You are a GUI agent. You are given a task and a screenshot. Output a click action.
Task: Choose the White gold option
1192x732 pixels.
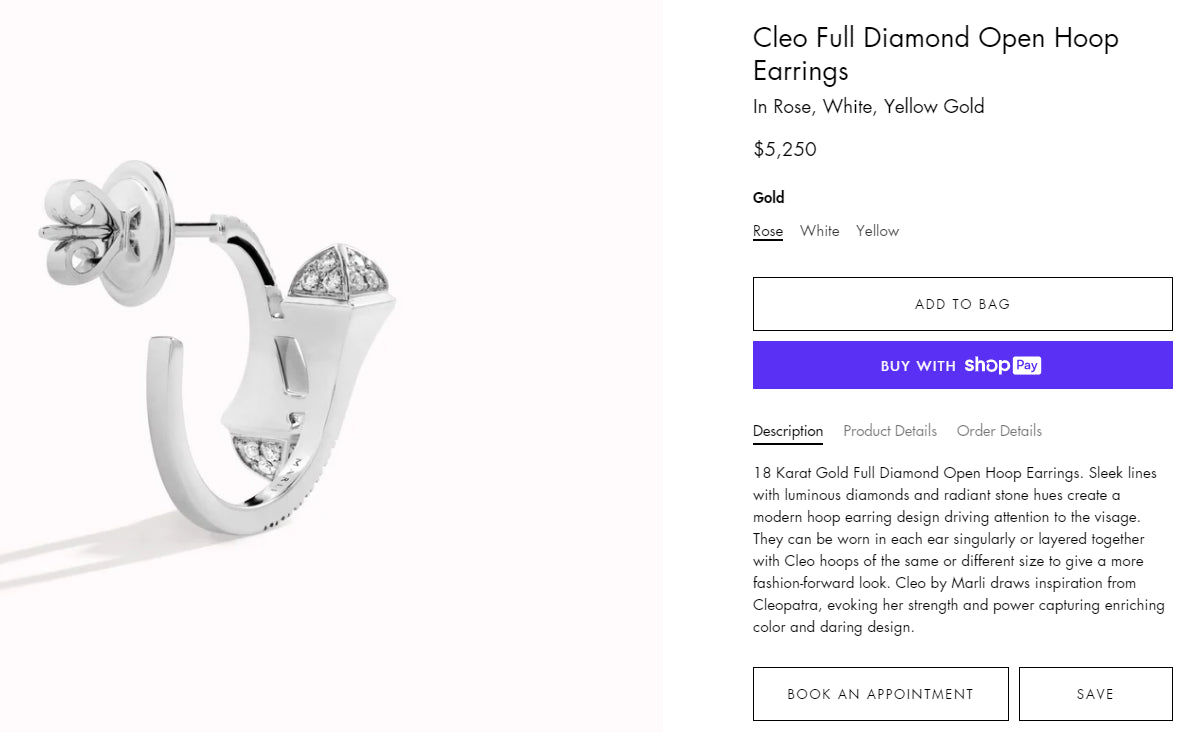(x=819, y=231)
